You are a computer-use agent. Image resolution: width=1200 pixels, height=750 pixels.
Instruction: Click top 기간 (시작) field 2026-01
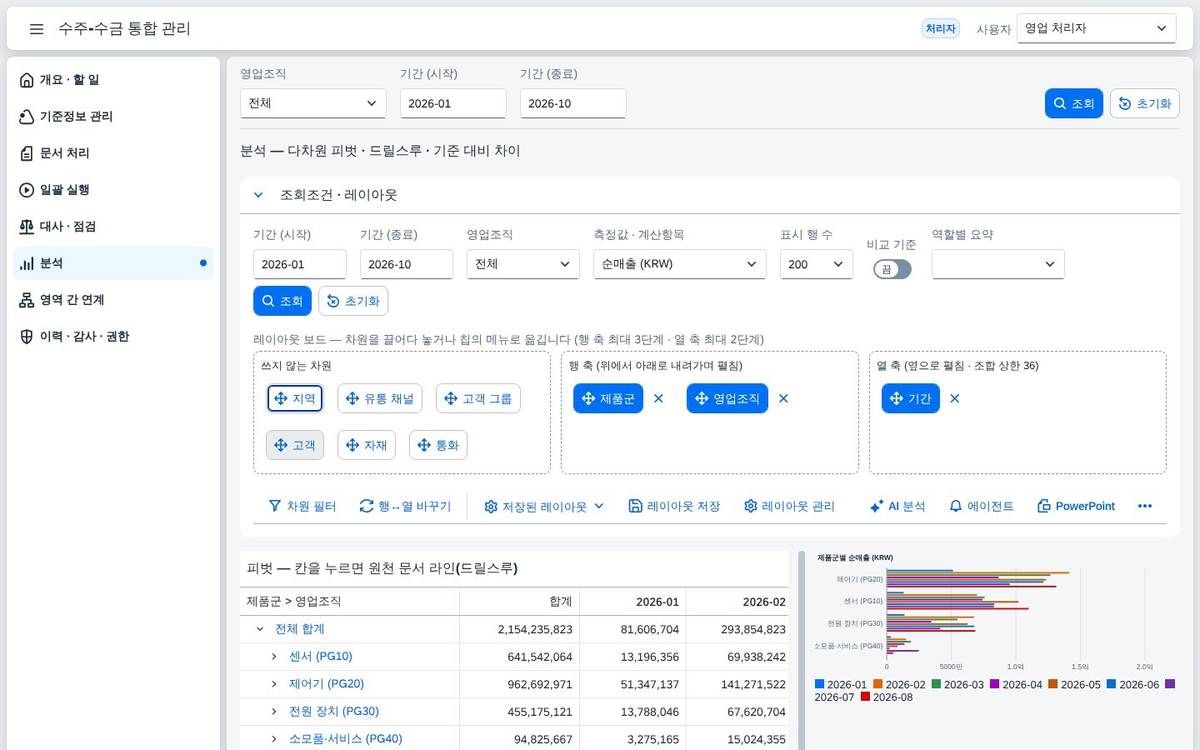click(x=453, y=103)
